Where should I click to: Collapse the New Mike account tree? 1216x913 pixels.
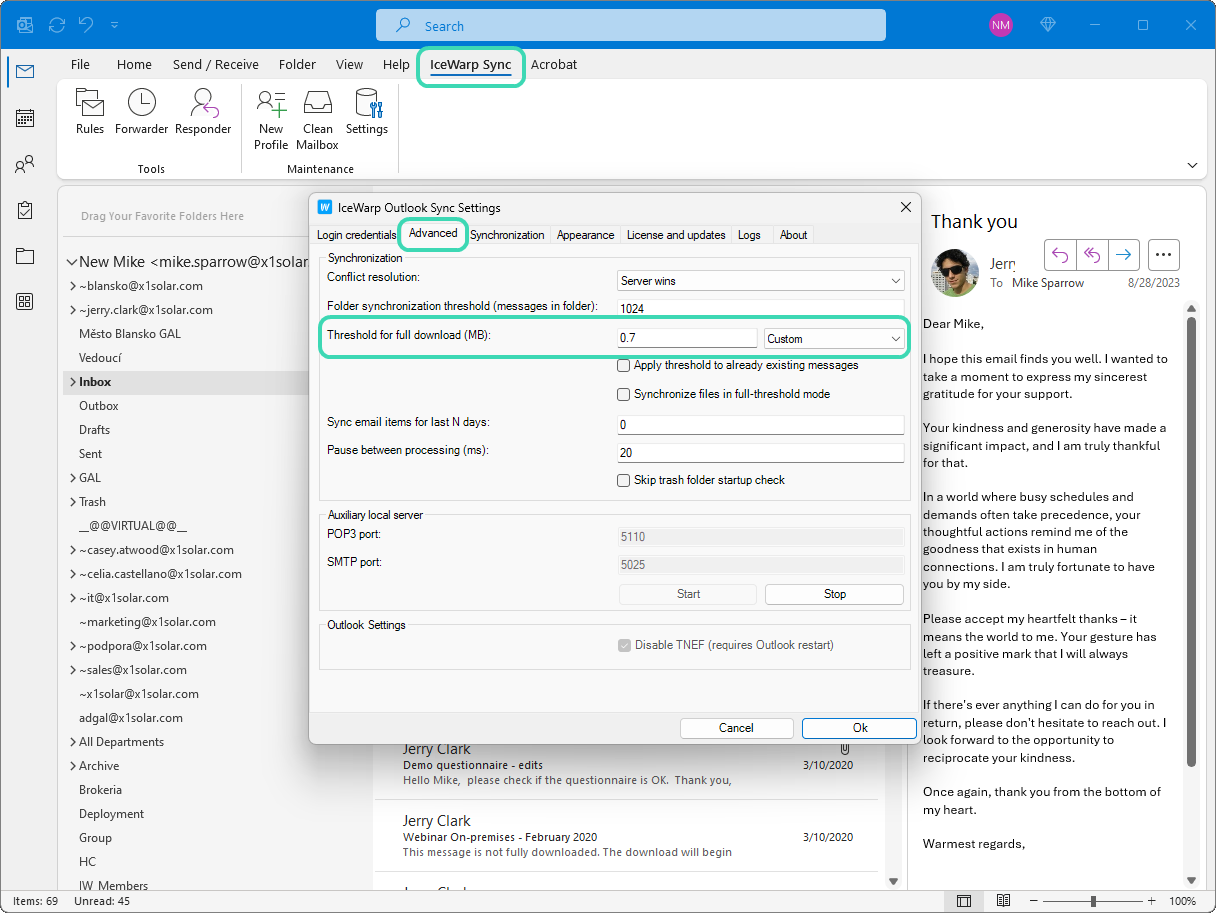tap(72, 262)
